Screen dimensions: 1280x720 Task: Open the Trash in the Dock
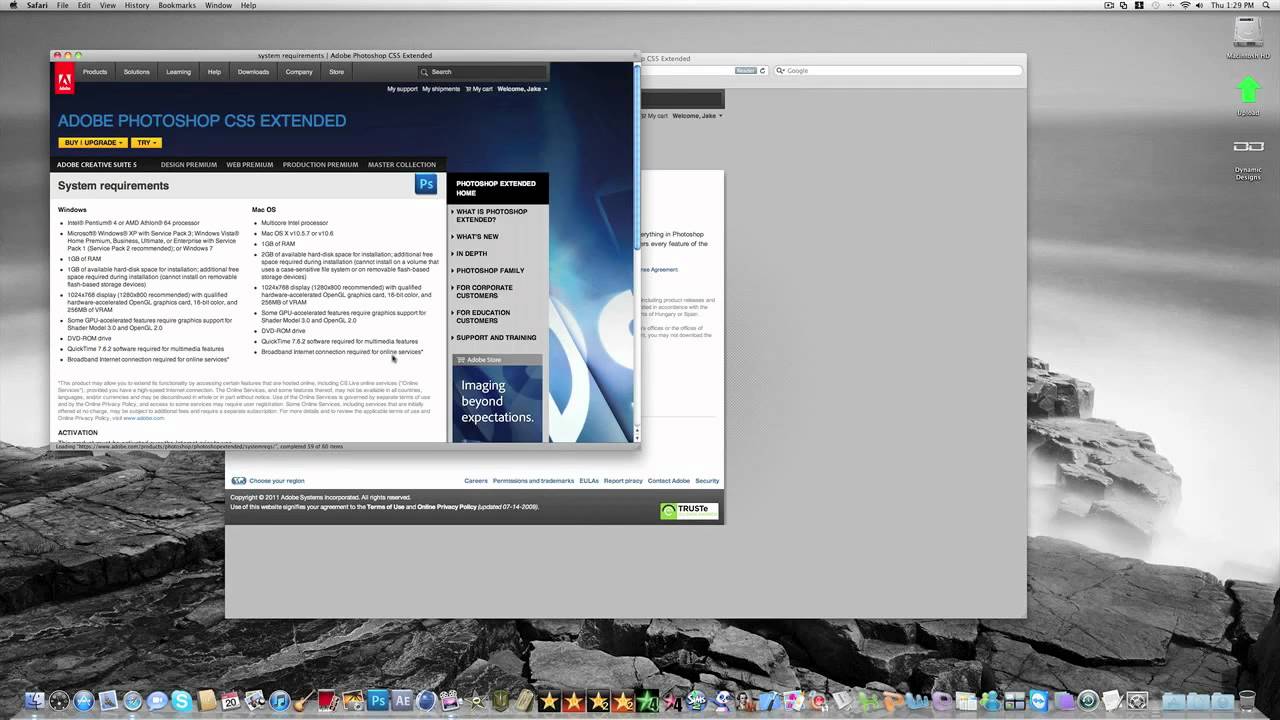[x=1247, y=701]
